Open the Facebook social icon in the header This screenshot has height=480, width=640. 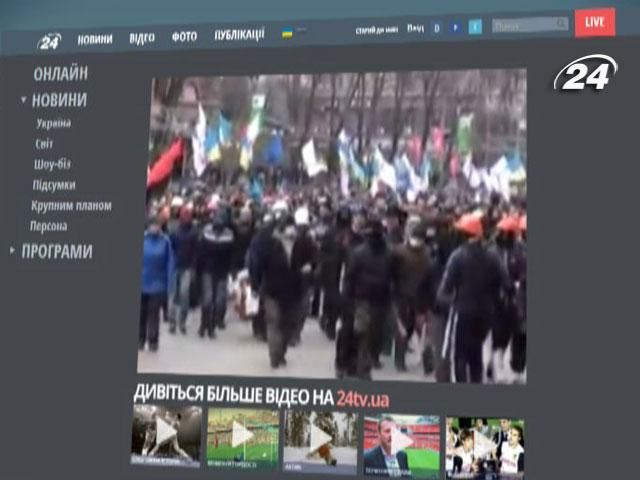[456, 27]
